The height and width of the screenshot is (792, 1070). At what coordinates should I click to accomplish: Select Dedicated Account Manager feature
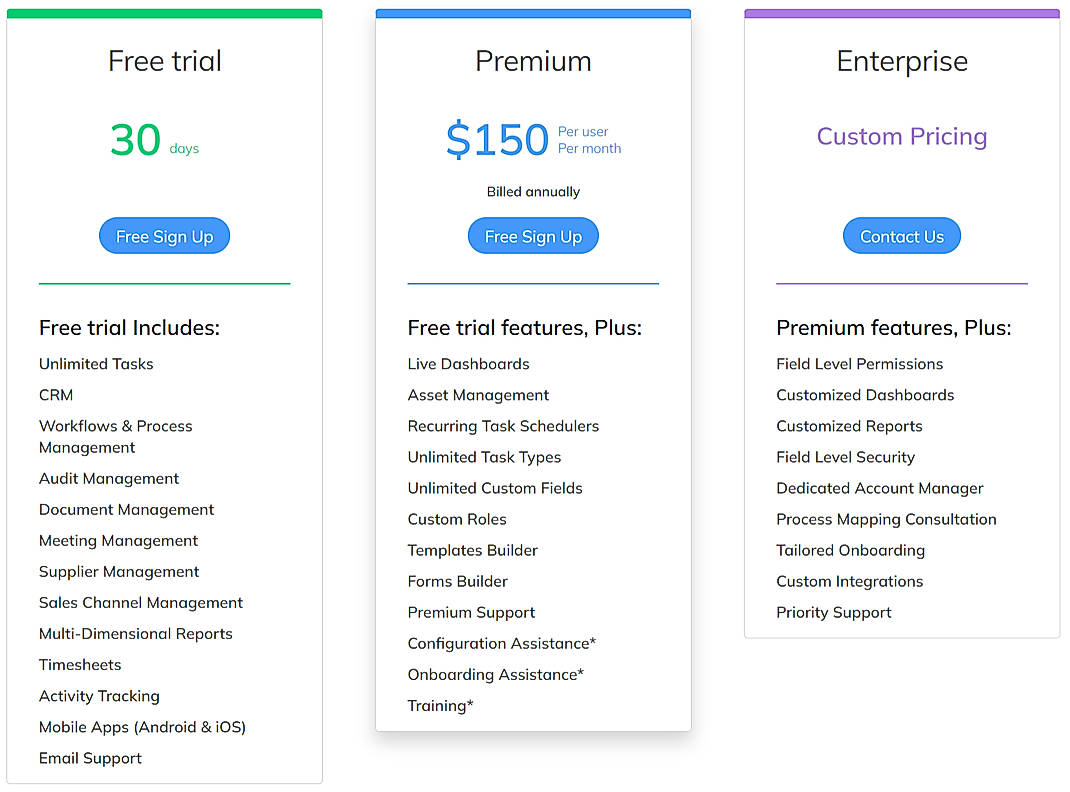880,488
